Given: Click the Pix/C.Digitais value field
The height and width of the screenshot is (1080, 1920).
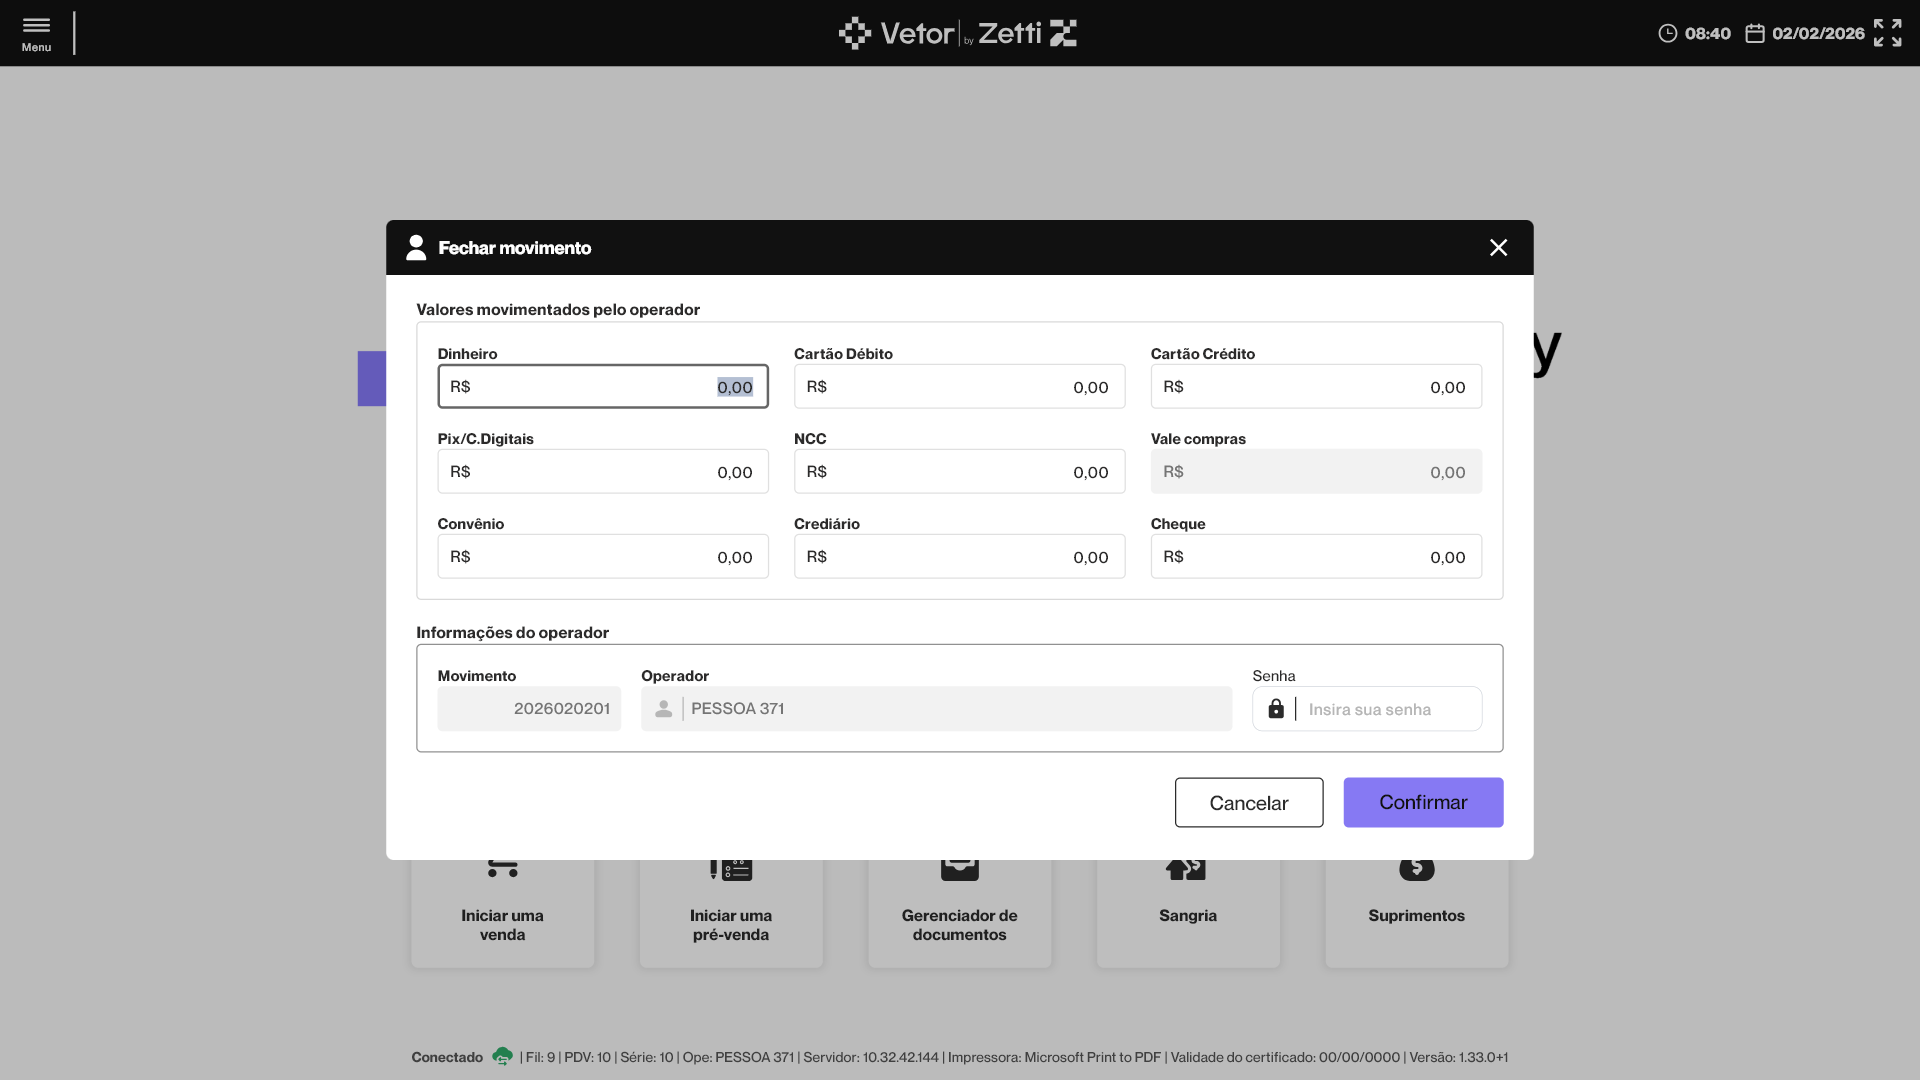Looking at the screenshot, I should pyautogui.click(x=602, y=472).
